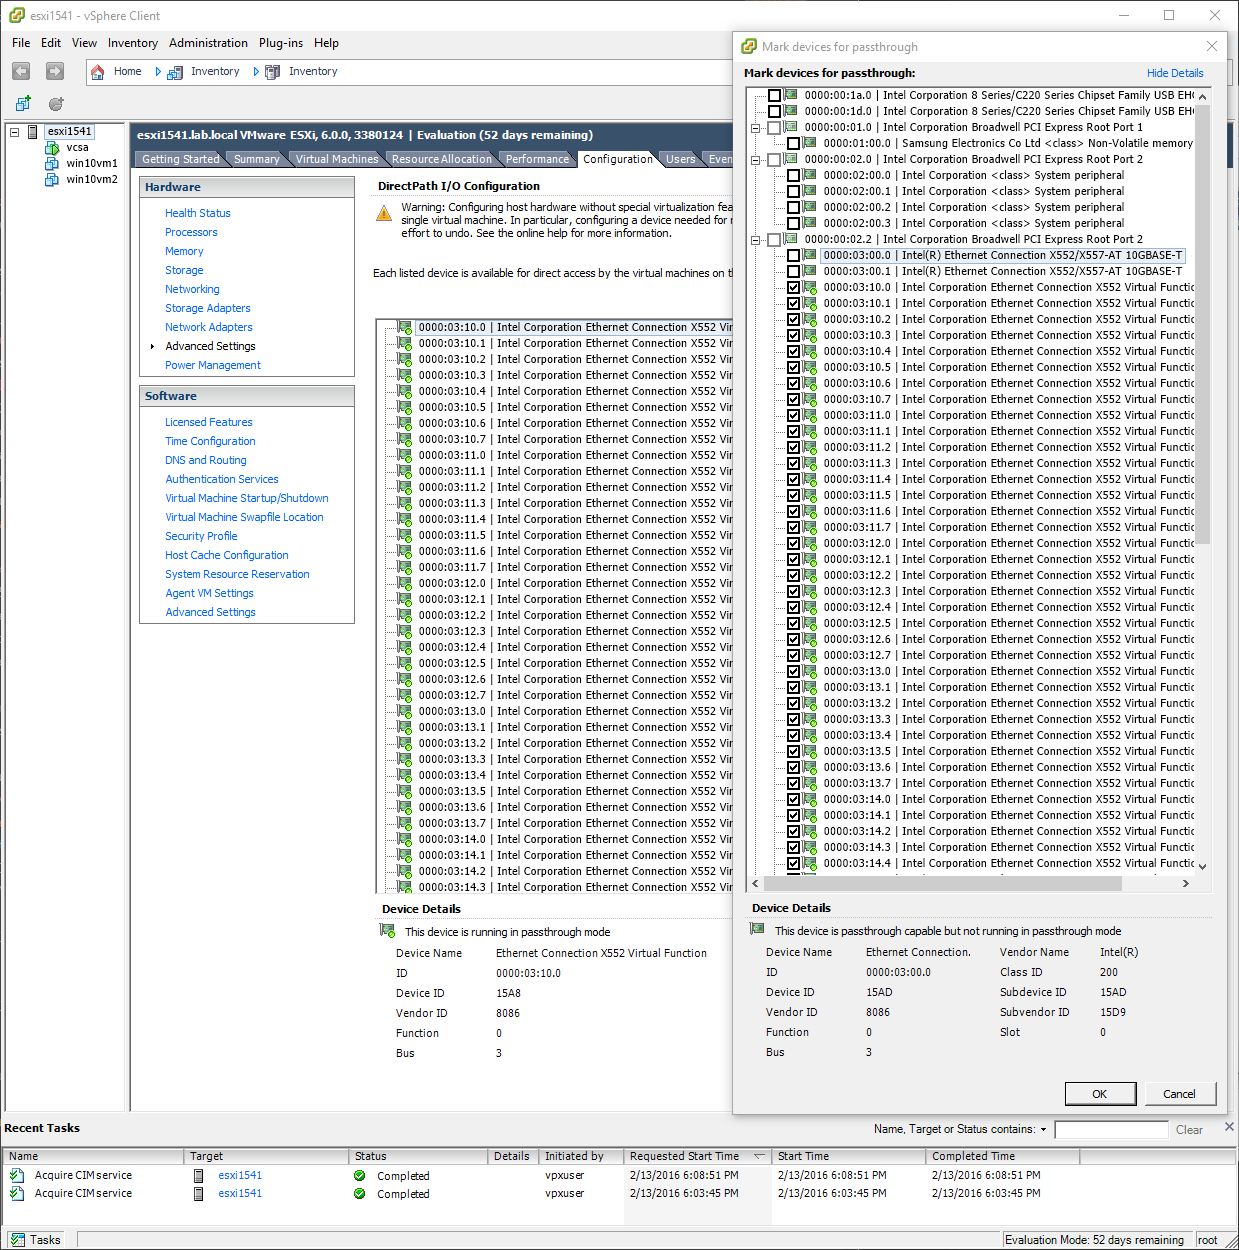Image resolution: width=1239 pixels, height=1250 pixels.
Task: Check the 0000:03:00.1 Ethernet X552/X557-AT box
Action: pos(793,271)
